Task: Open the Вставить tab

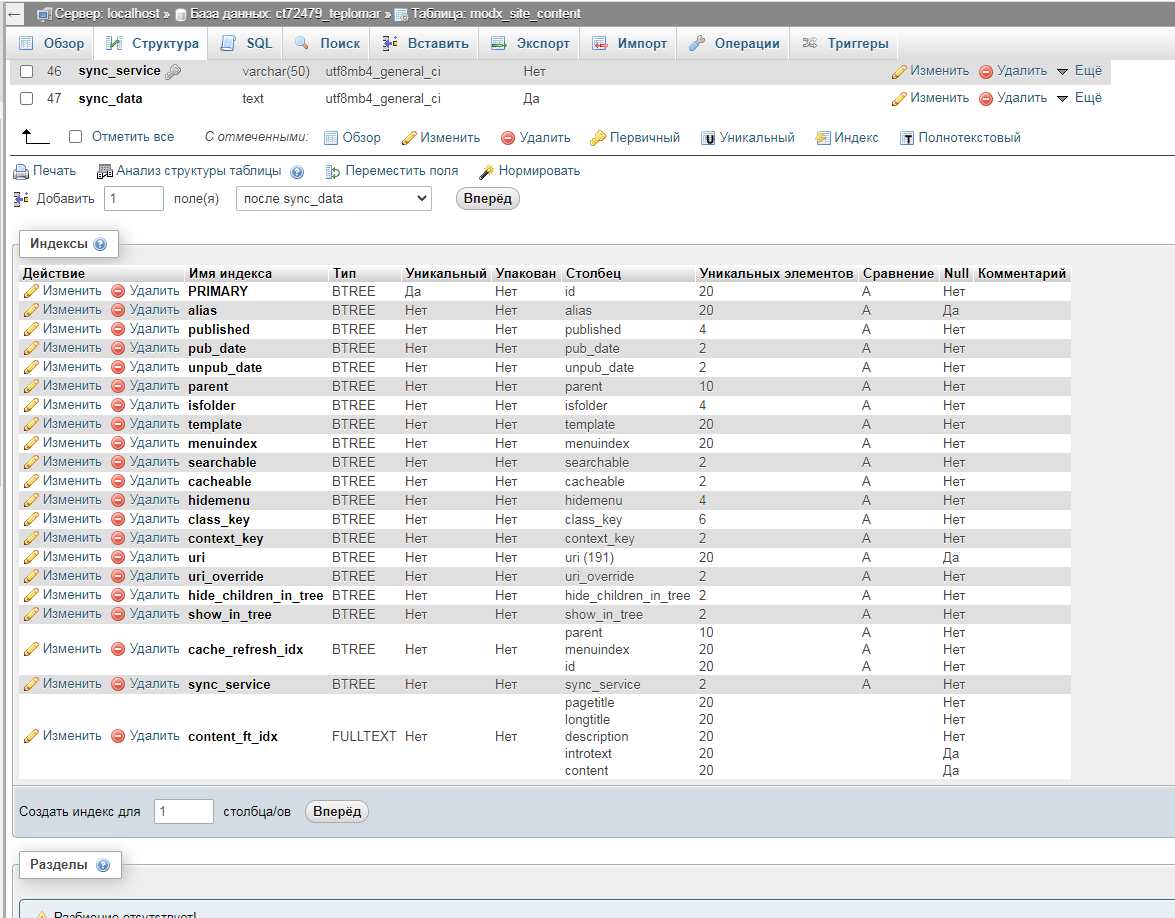Action: pos(425,43)
